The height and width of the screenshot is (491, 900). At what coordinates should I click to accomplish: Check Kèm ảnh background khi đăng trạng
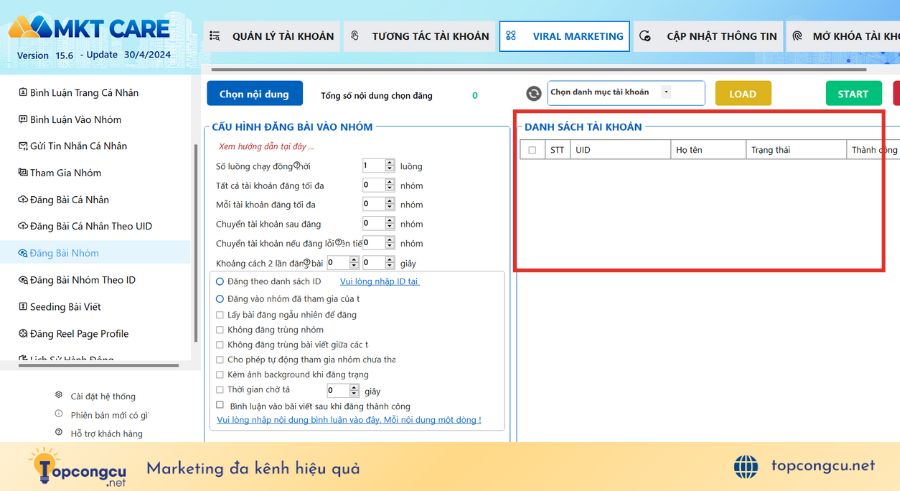(220, 374)
